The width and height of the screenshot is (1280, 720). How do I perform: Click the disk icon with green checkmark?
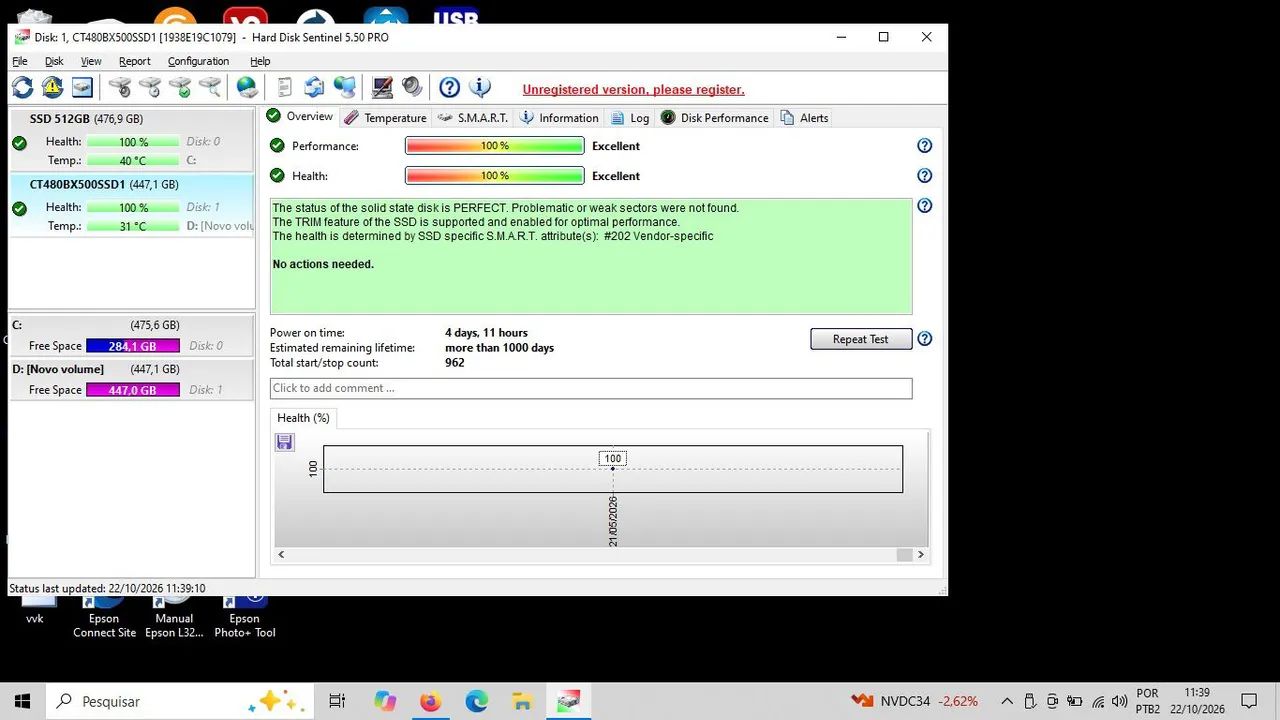click(x=180, y=88)
